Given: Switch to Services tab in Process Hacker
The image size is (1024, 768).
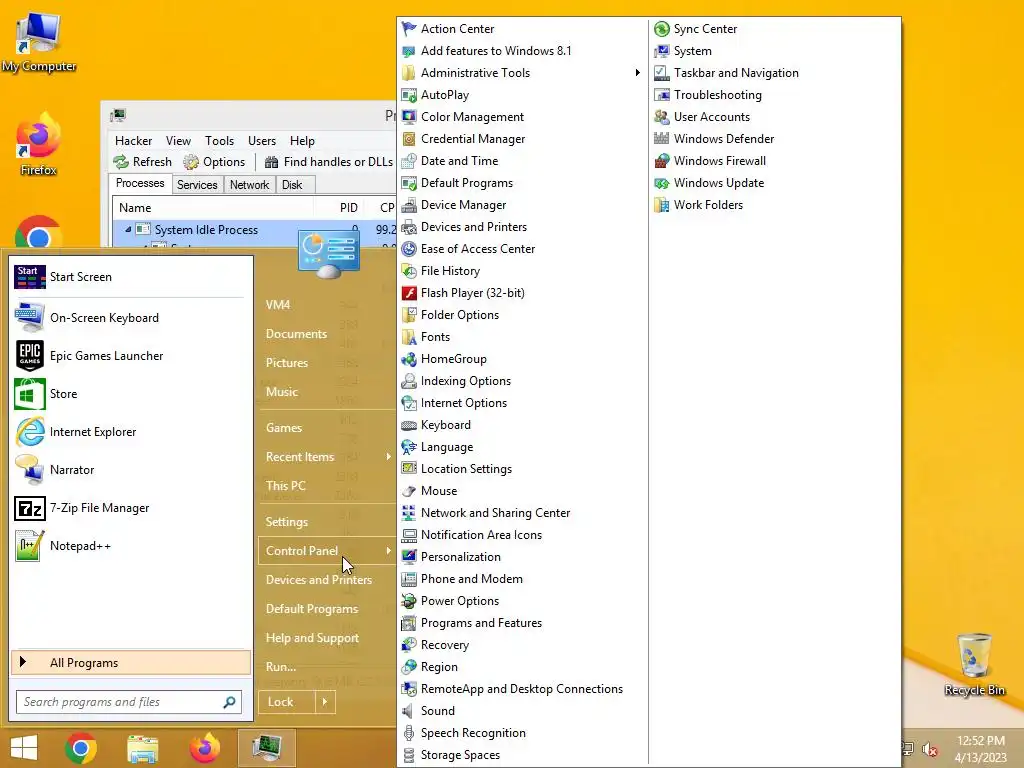Looking at the screenshot, I should (197, 185).
